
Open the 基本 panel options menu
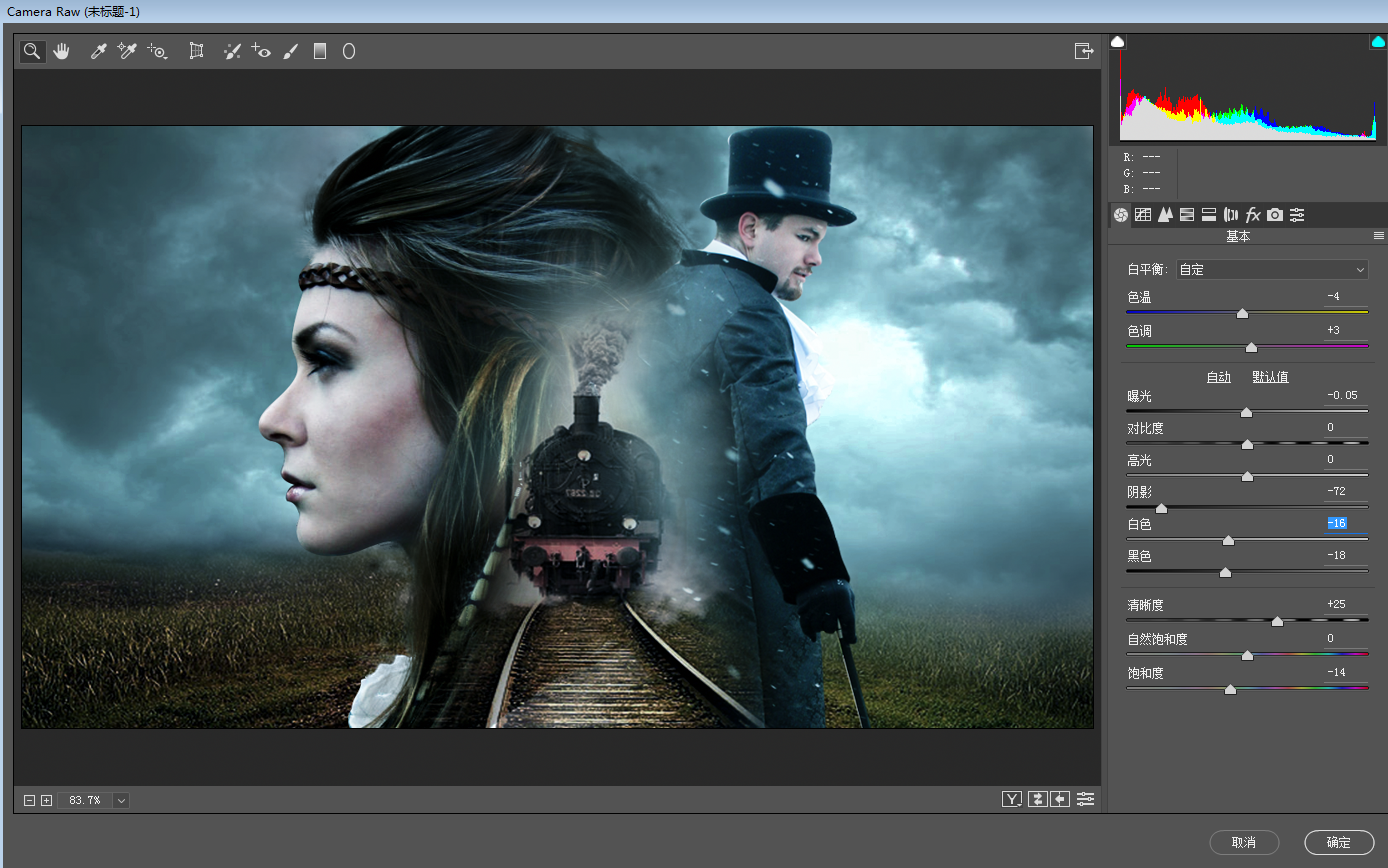coord(1379,236)
